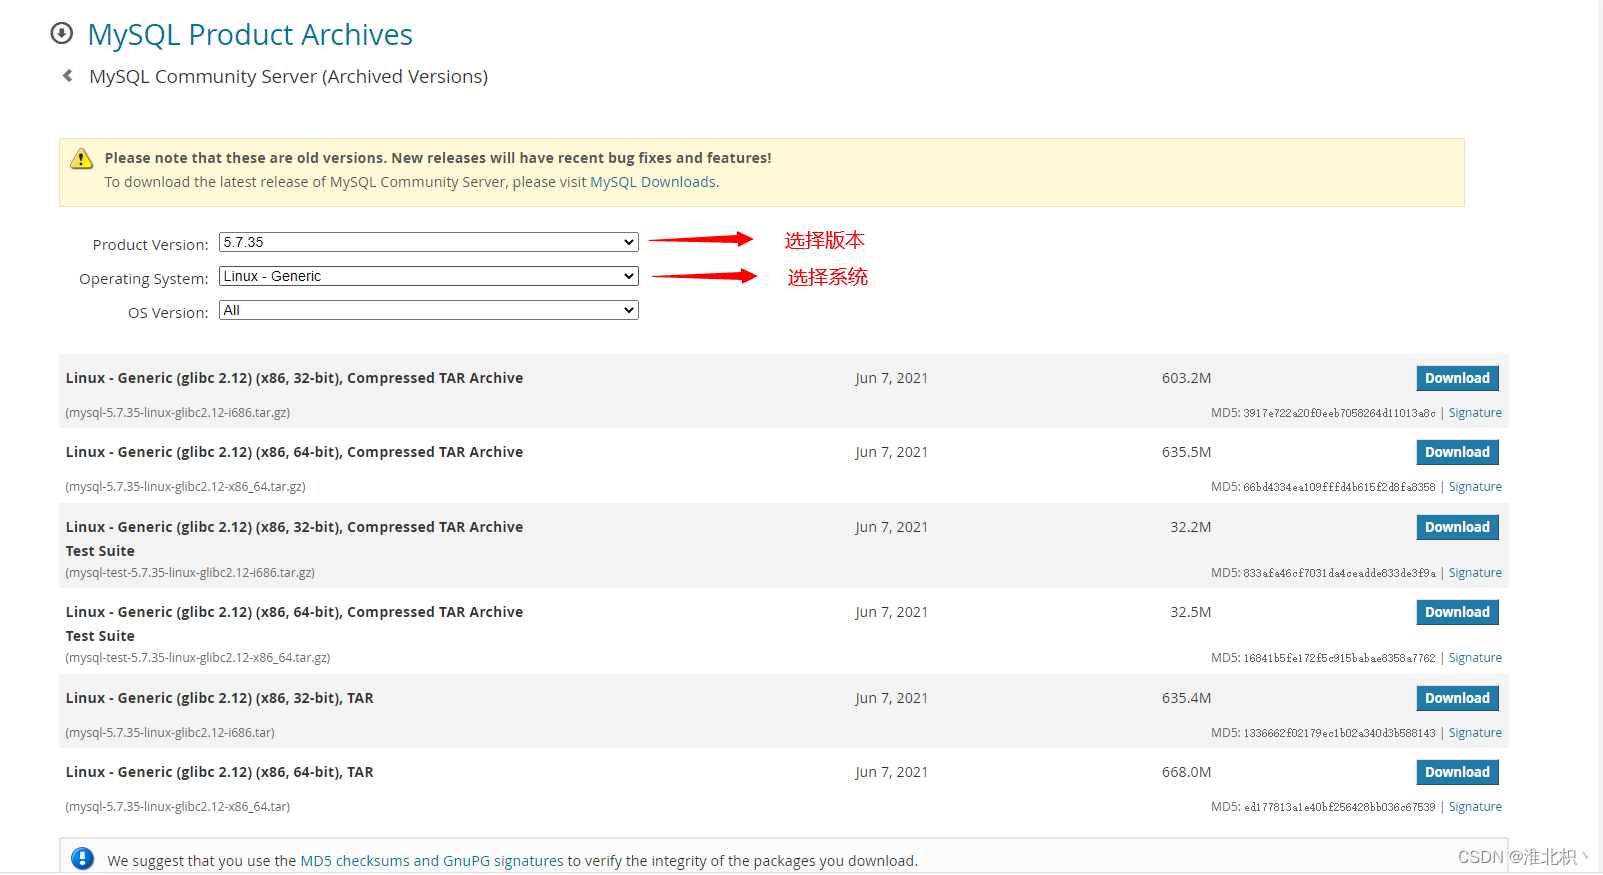
Task: Open Signature for mysql-5.7.35-linux-glibc2.12-i686.tar
Action: click(x=1475, y=733)
